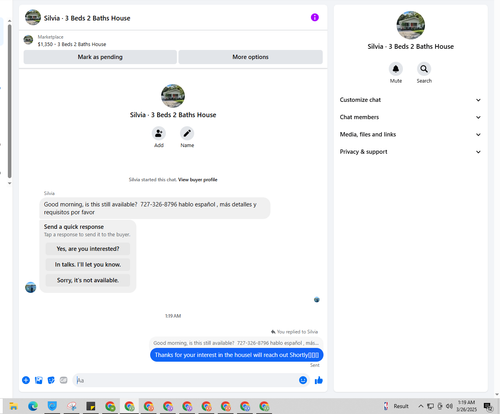Screen dimensions: 500x414
Task: Expand the Privacy & support section
Action: point(410,152)
